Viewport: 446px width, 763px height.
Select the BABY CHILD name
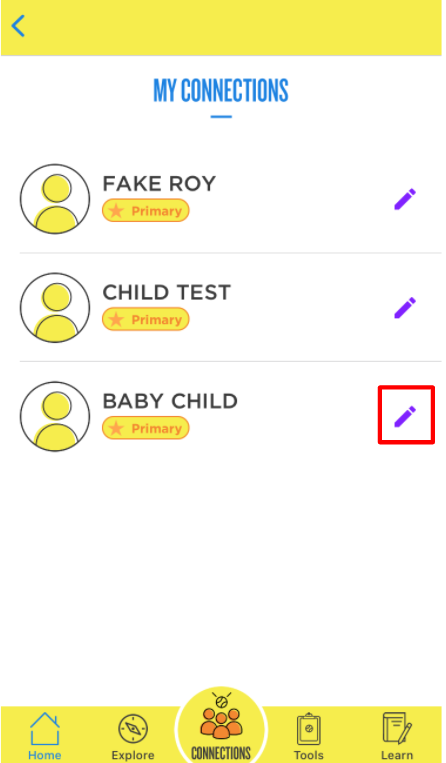pos(170,401)
